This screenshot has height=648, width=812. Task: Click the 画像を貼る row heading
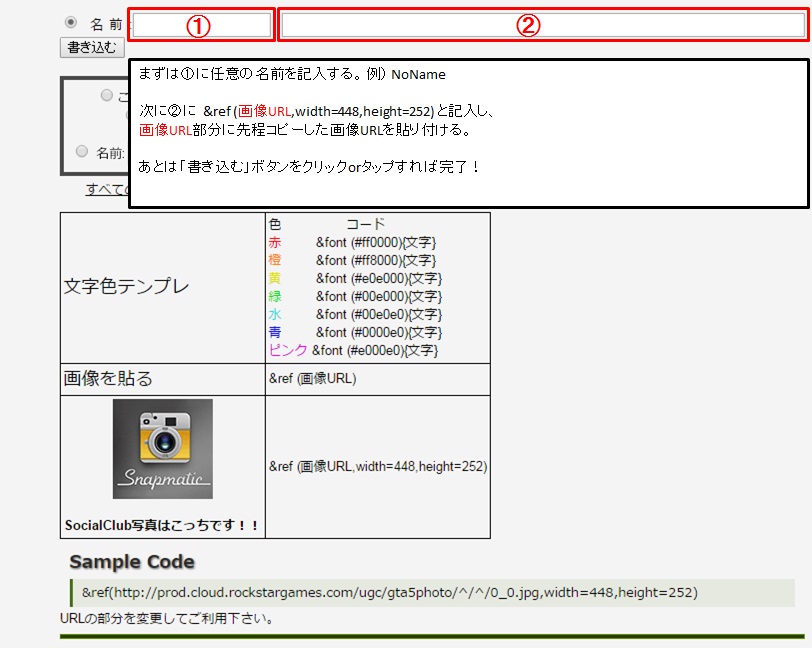click(109, 379)
